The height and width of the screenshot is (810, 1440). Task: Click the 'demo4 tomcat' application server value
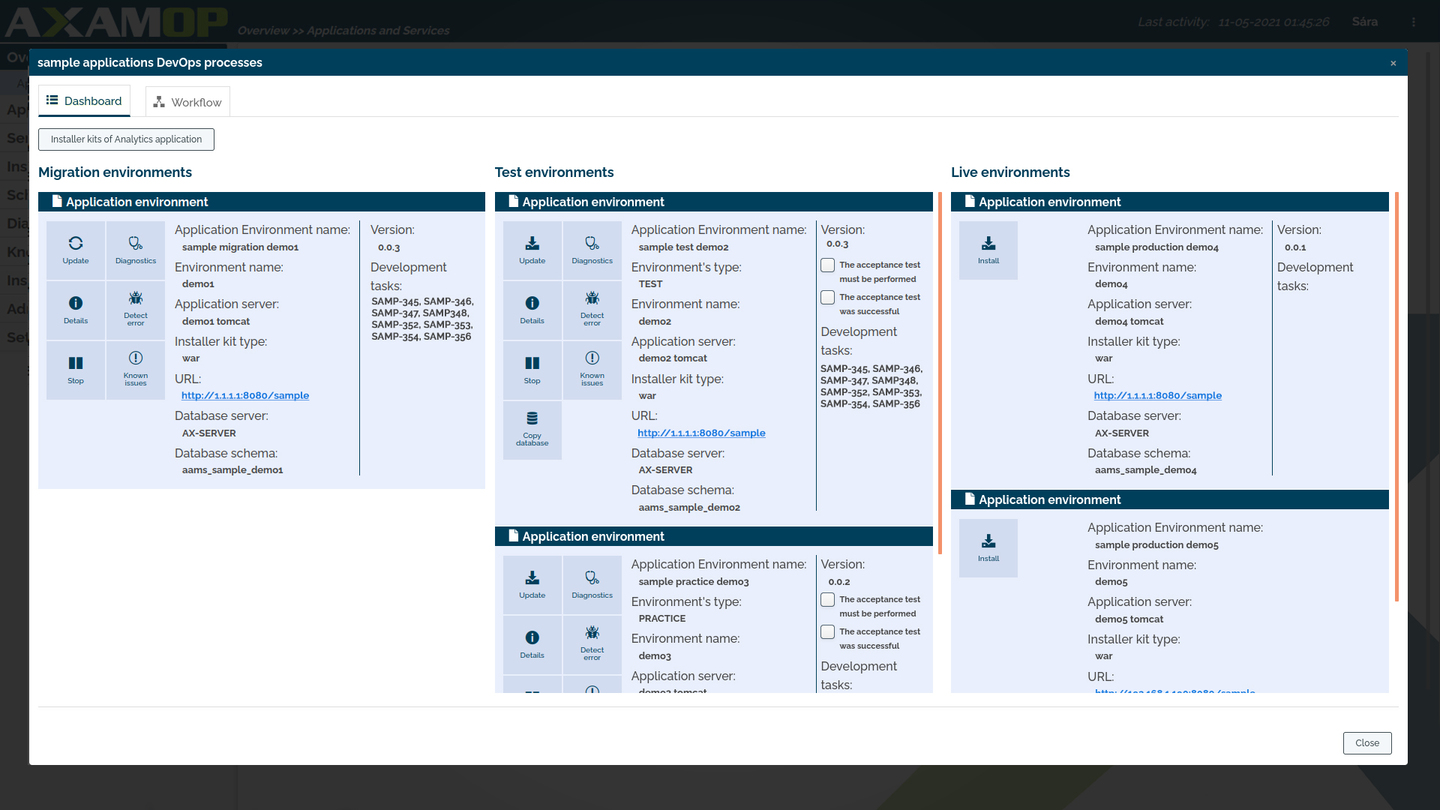(x=1130, y=322)
